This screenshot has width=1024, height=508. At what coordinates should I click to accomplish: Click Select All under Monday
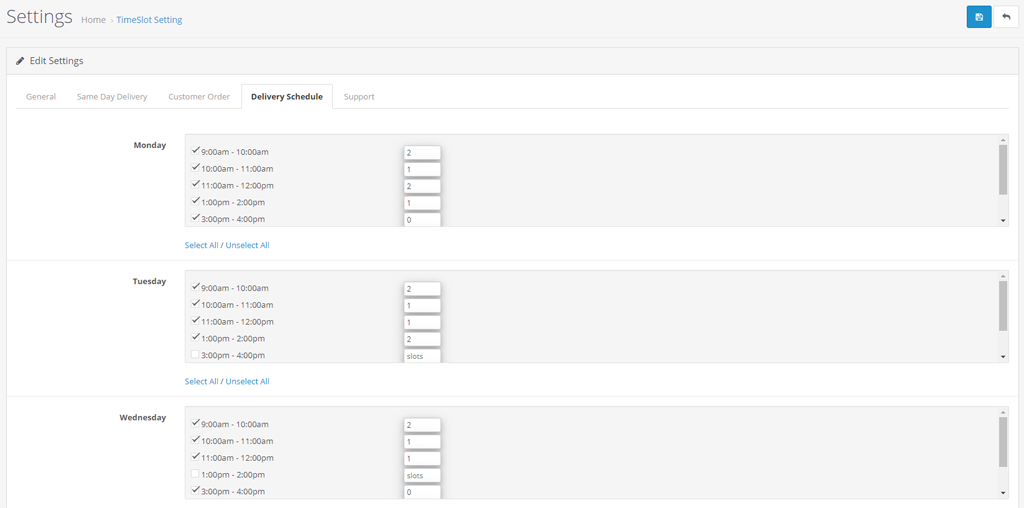point(201,246)
